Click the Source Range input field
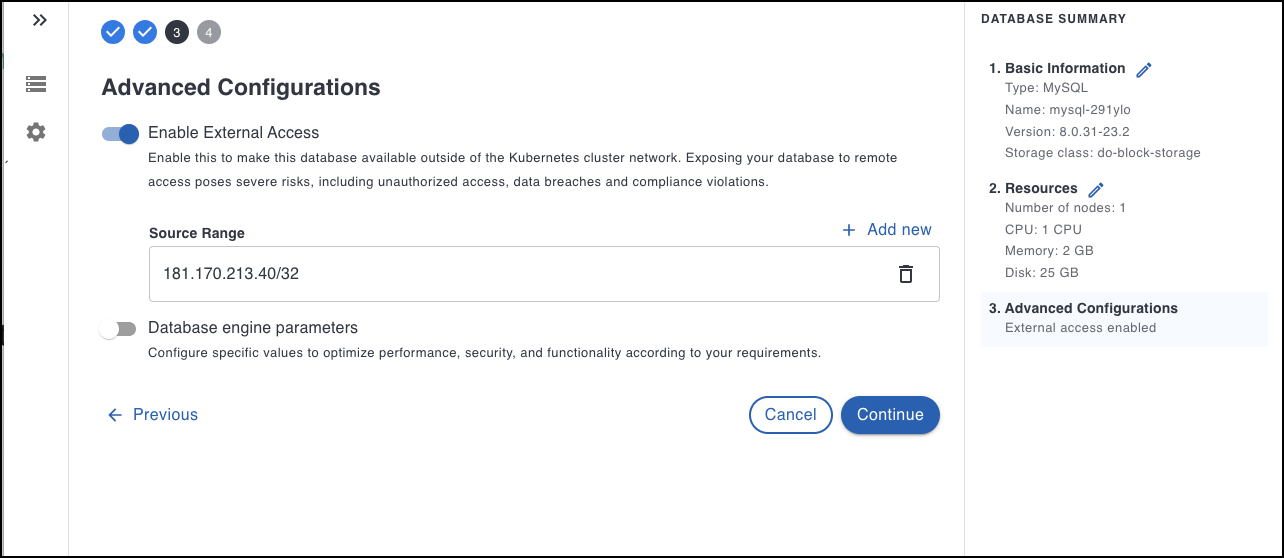 500,274
